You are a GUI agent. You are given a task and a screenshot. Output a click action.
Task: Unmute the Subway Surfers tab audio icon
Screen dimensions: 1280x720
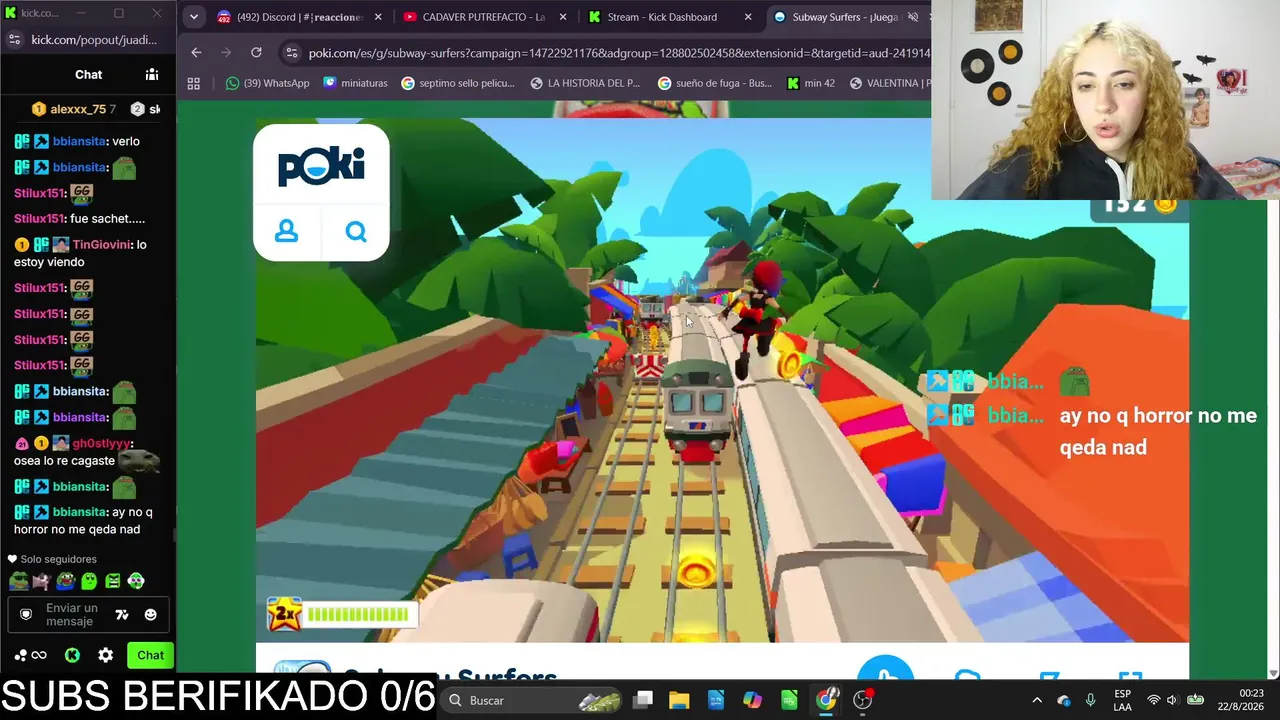[x=912, y=17]
